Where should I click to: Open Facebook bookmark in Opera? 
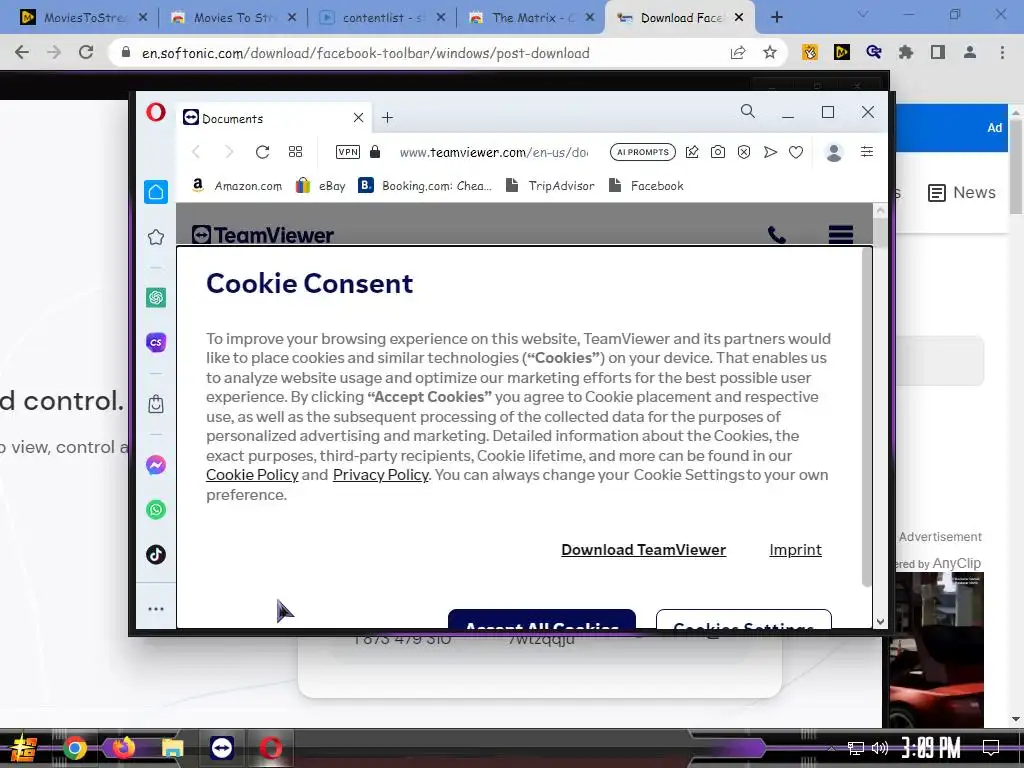click(646, 186)
